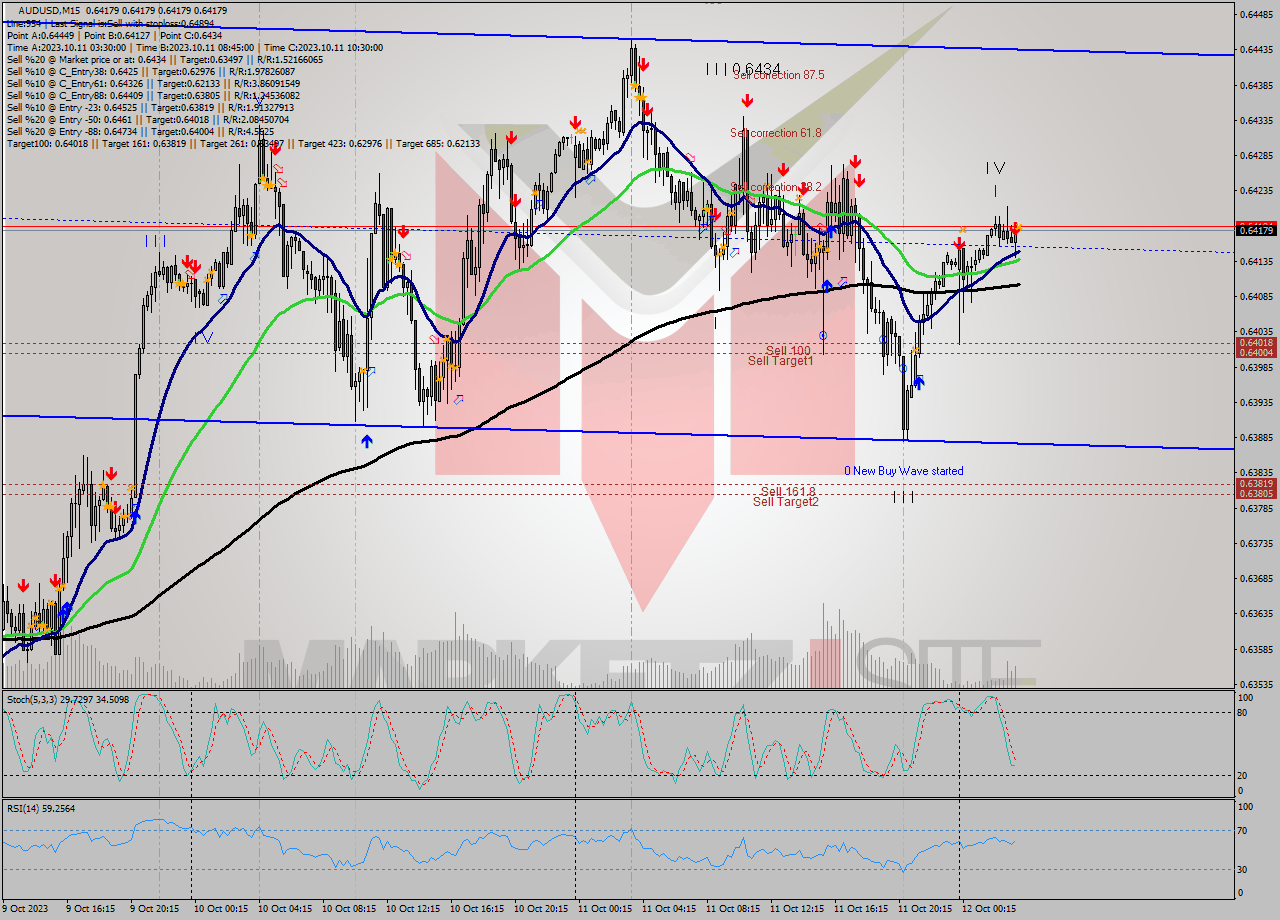Click the 'Sell 161.8' level label
This screenshot has height=920, width=1280.
[788, 492]
